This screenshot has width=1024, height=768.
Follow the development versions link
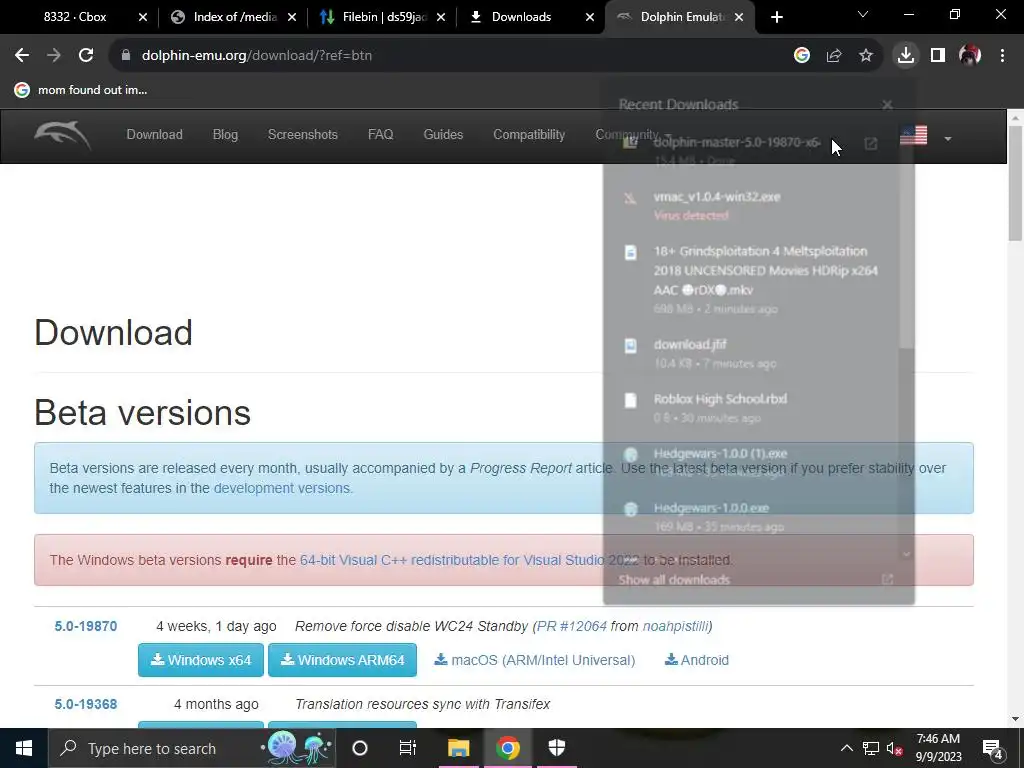[283, 488]
